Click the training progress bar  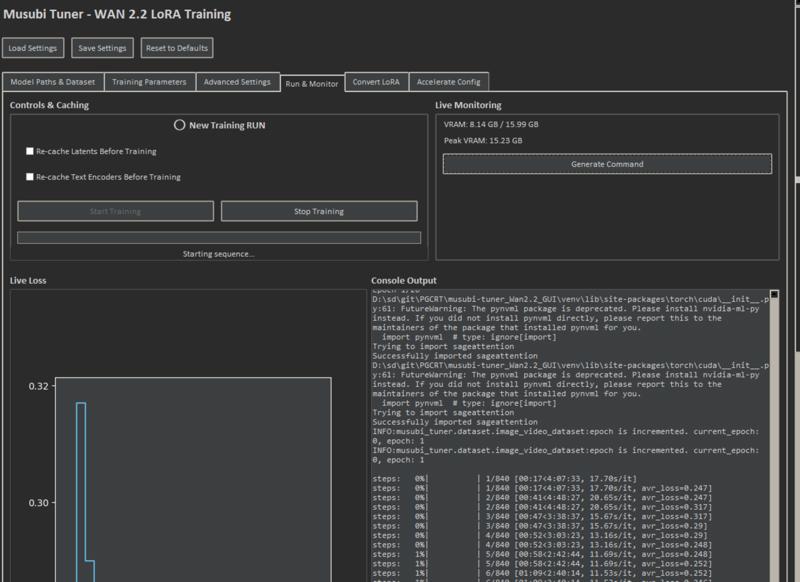point(219,237)
